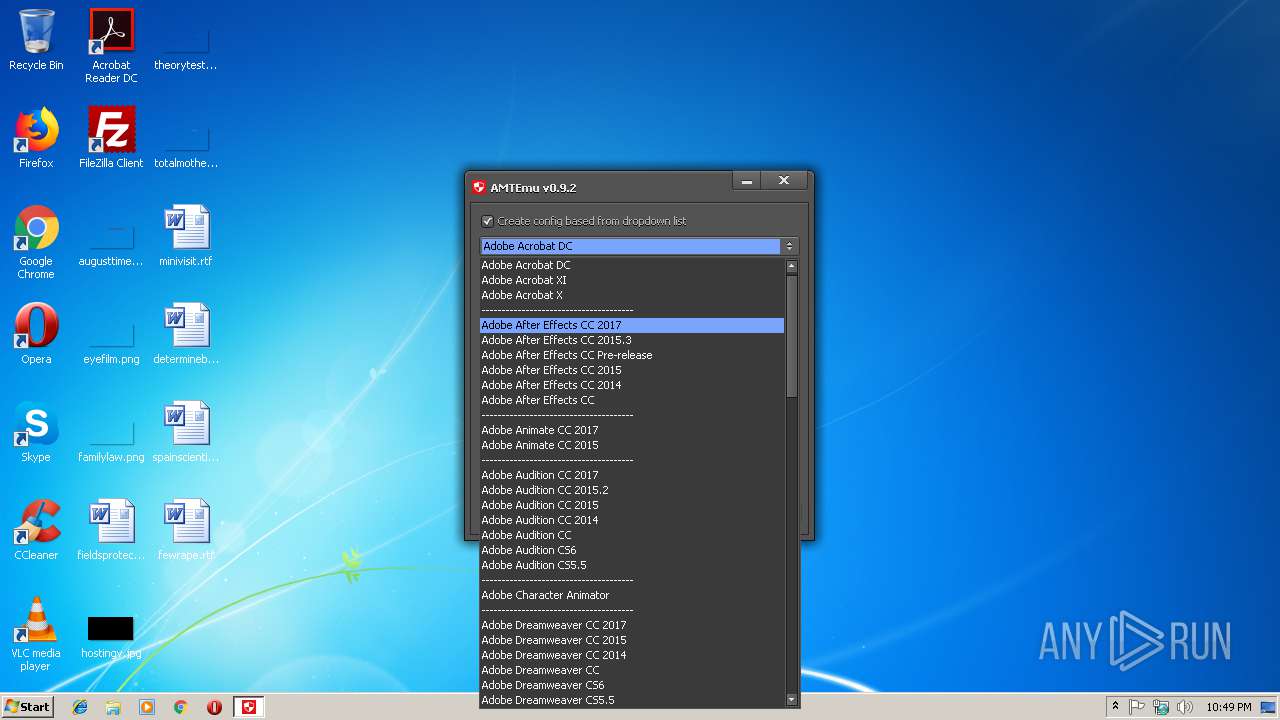This screenshot has height=720, width=1280.
Task: Click the Opera icon in the taskbar
Action: (x=214, y=707)
